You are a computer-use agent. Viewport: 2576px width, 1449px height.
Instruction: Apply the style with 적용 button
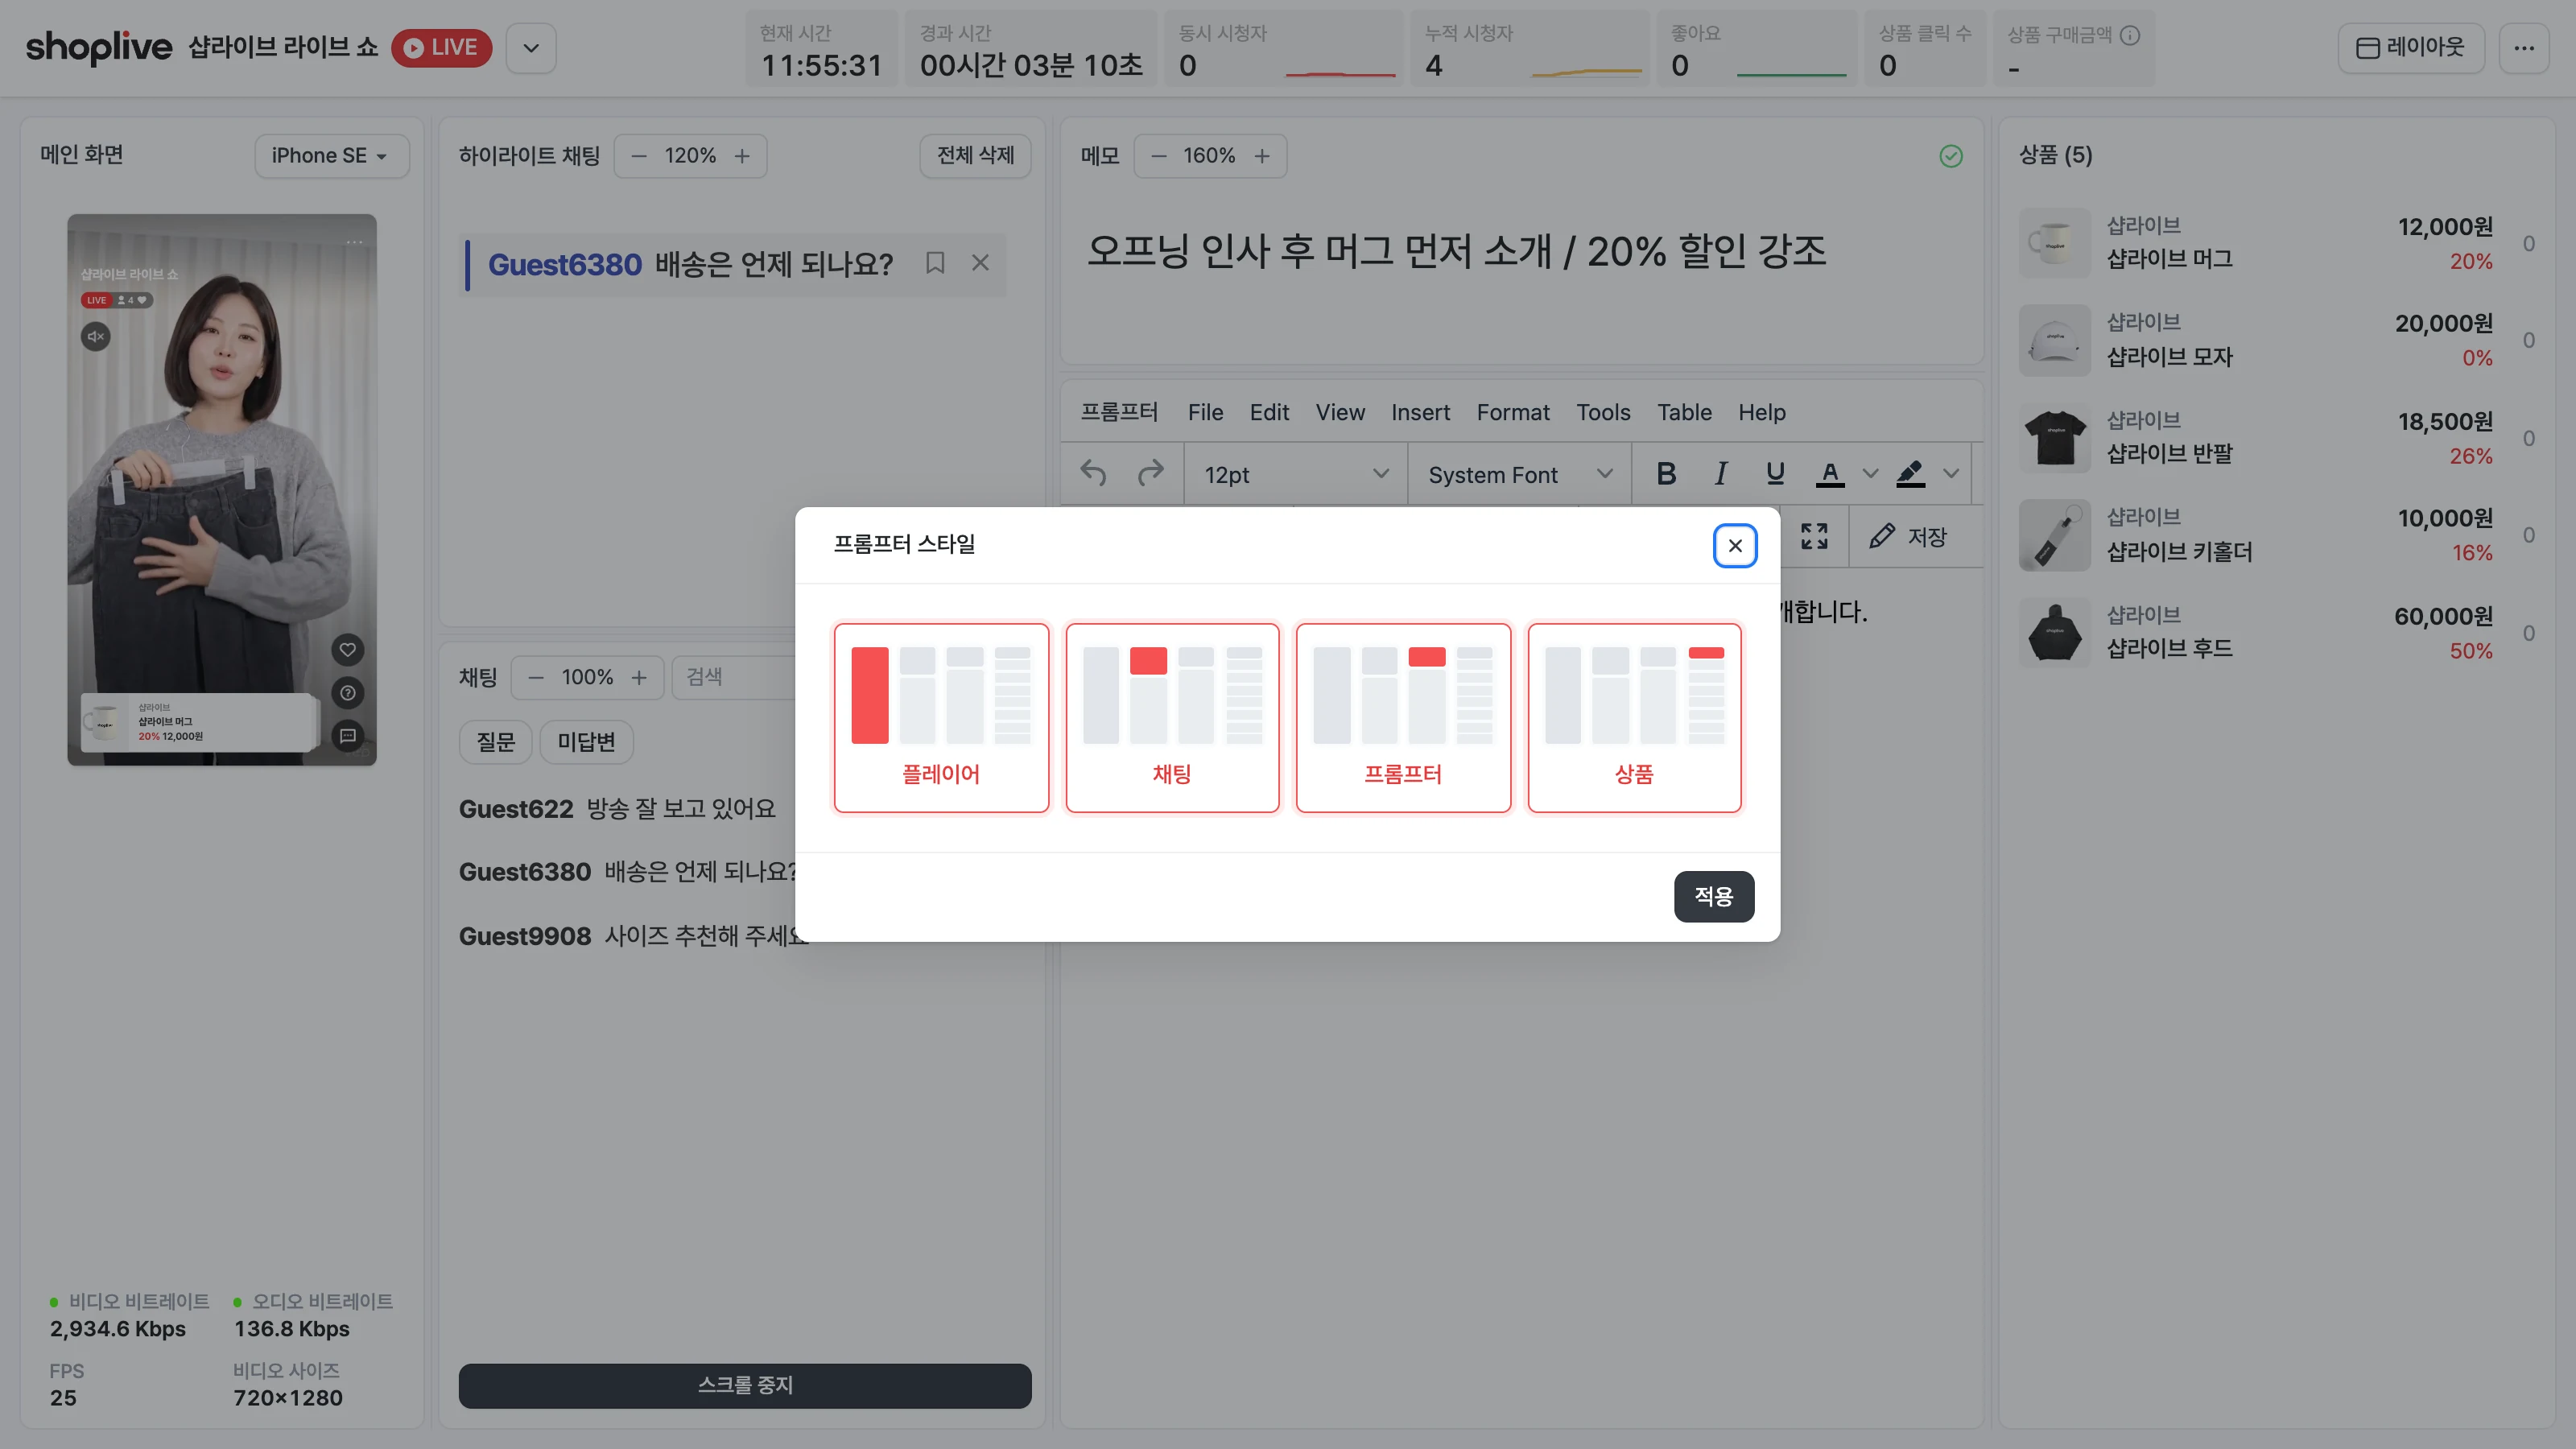[x=1714, y=896]
